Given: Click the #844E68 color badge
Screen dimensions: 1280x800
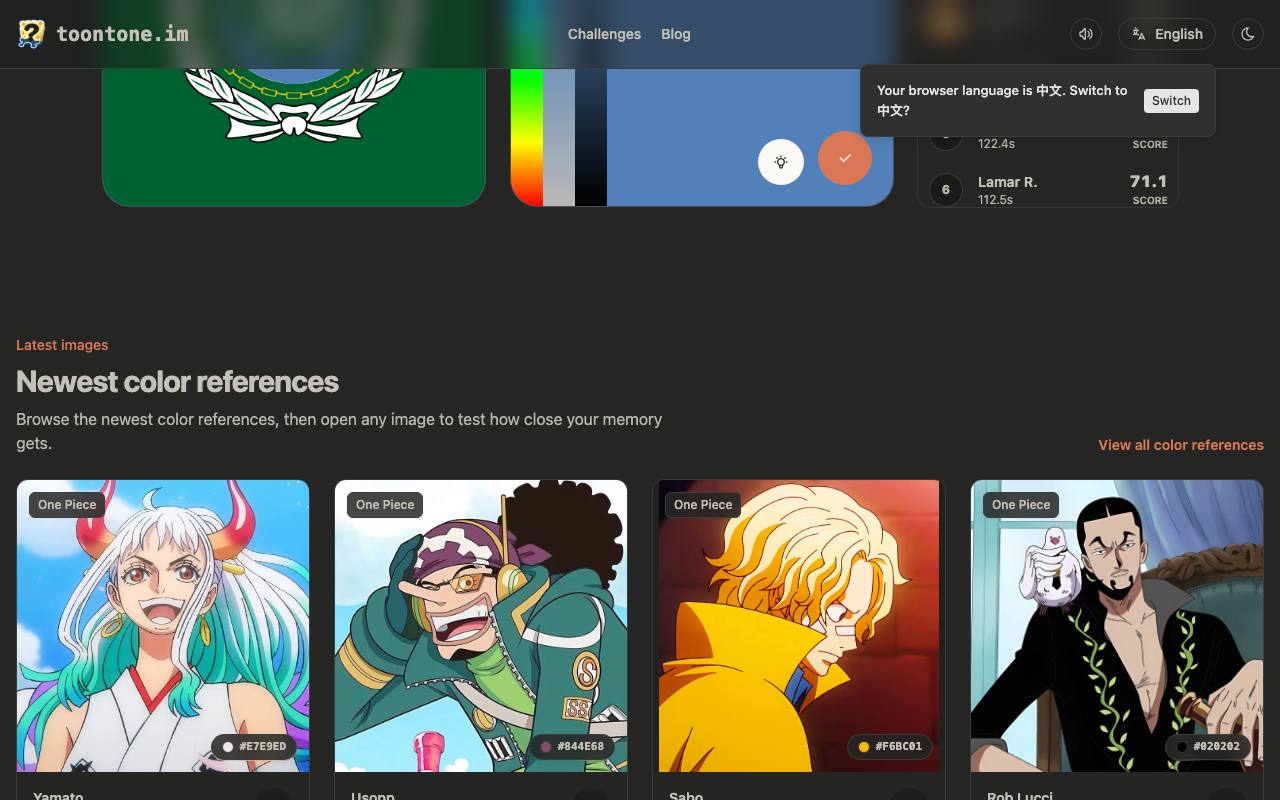Looking at the screenshot, I should (572, 746).
